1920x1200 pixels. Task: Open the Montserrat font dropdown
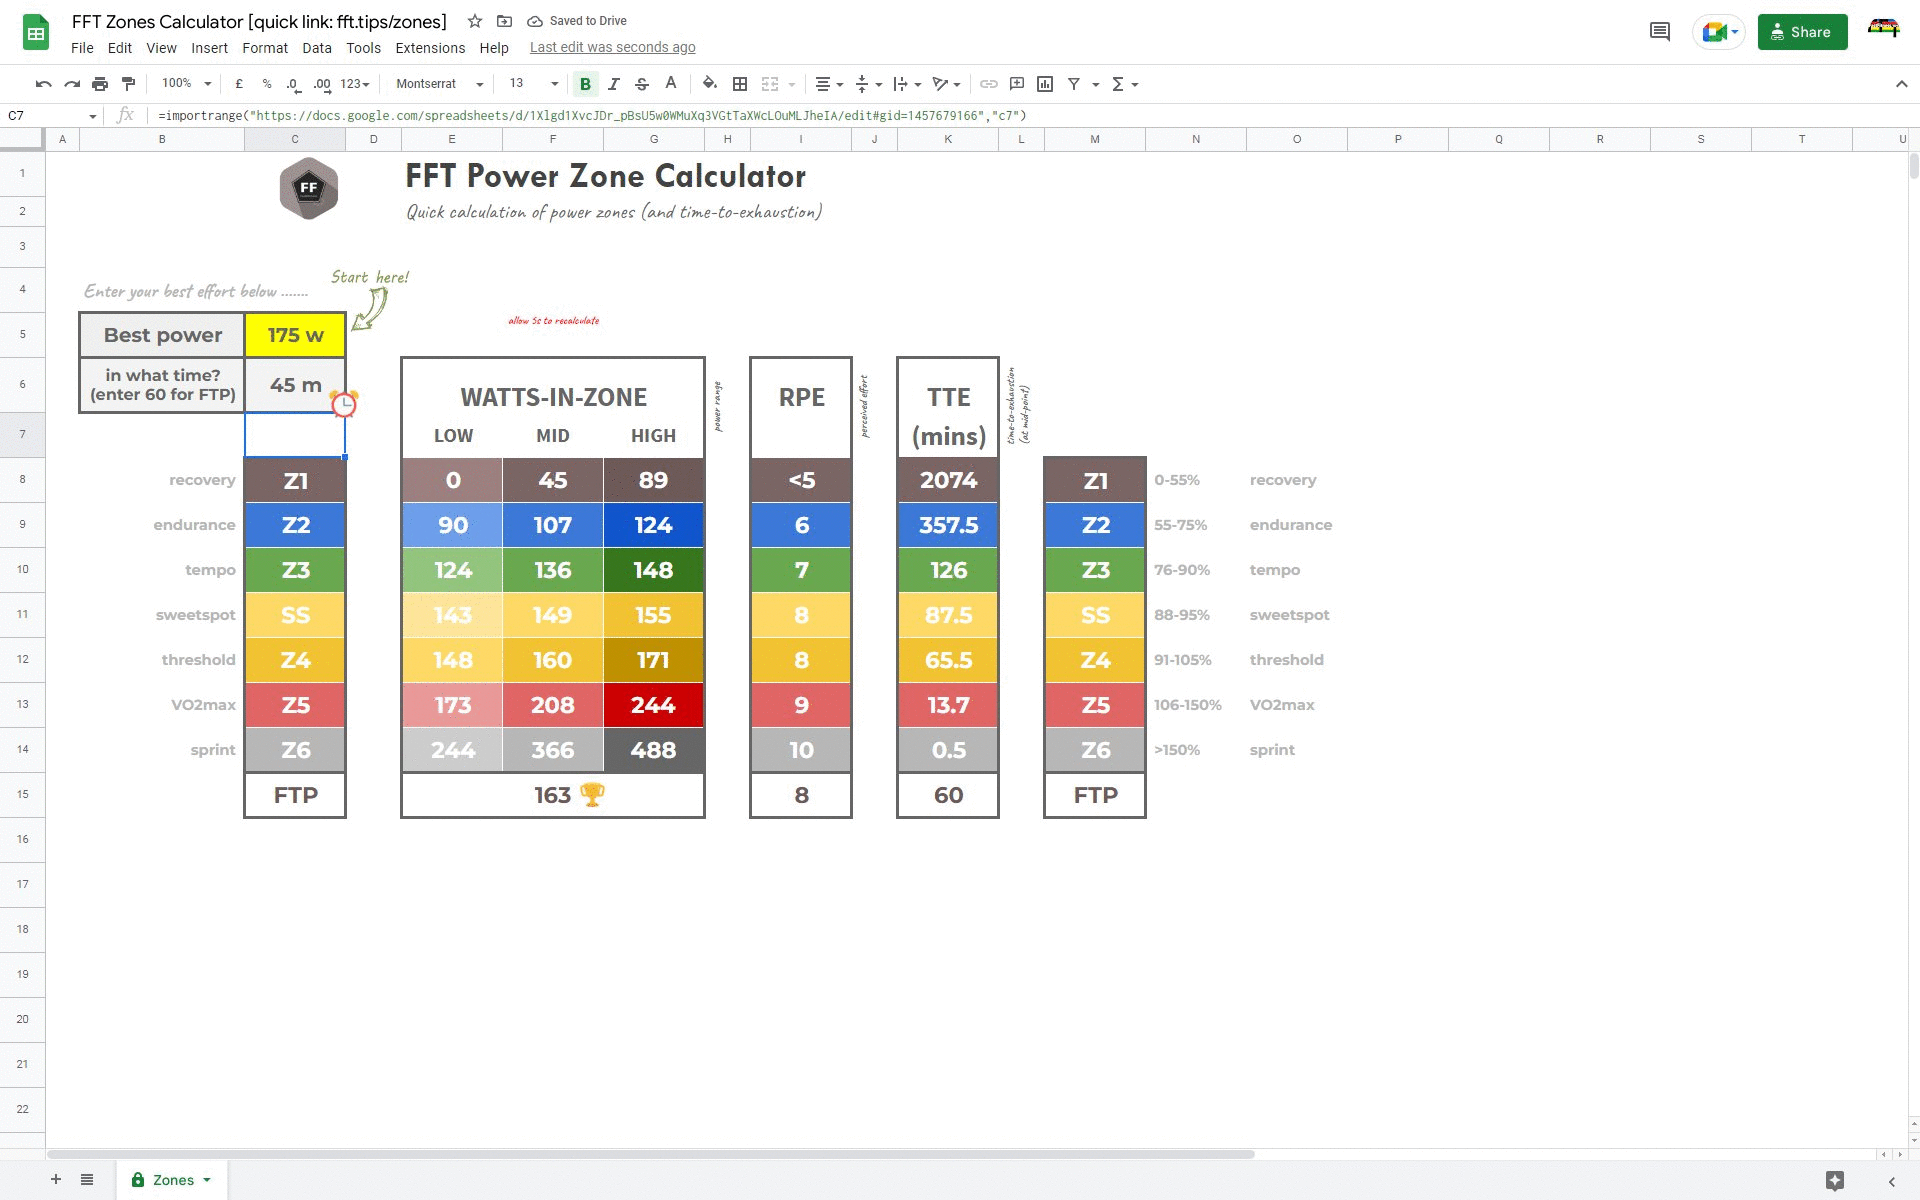pyautogui.click(x=440, y=84)
